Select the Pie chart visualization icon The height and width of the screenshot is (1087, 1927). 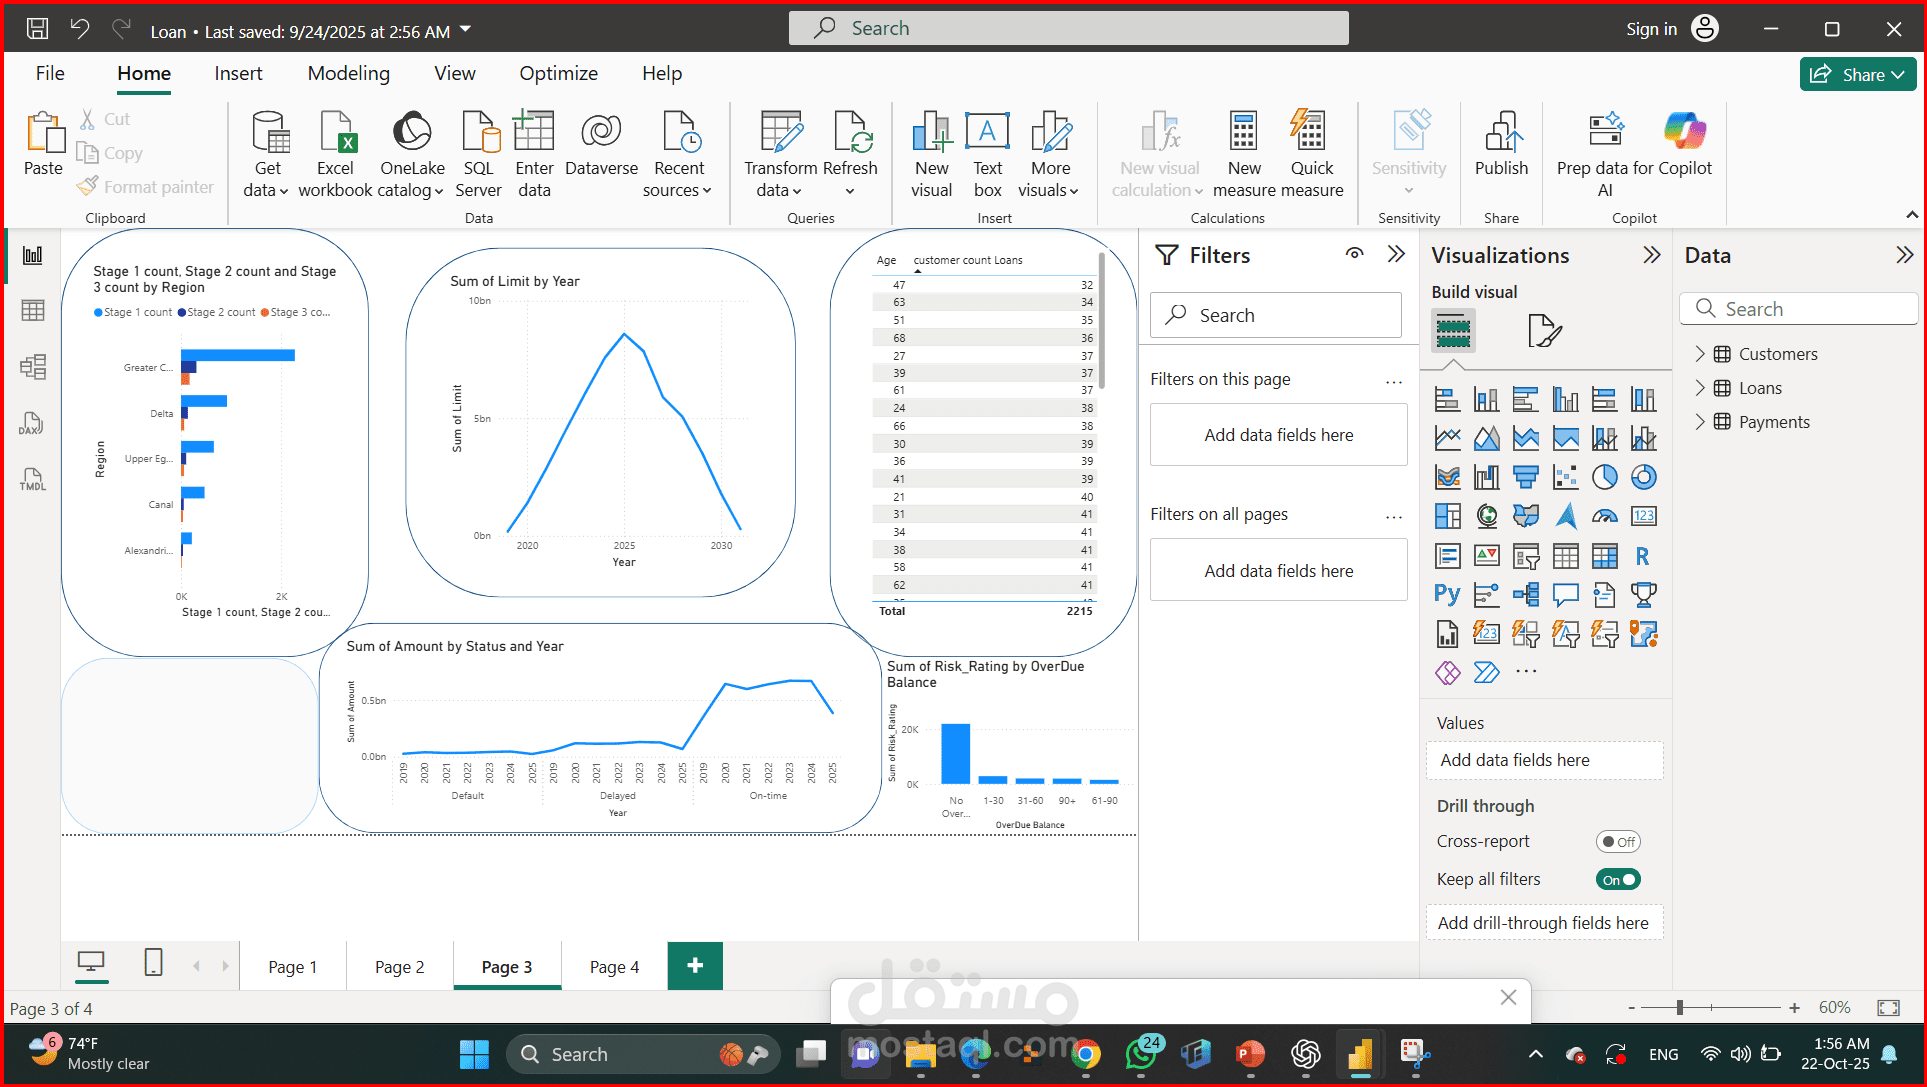(1605, 477)
